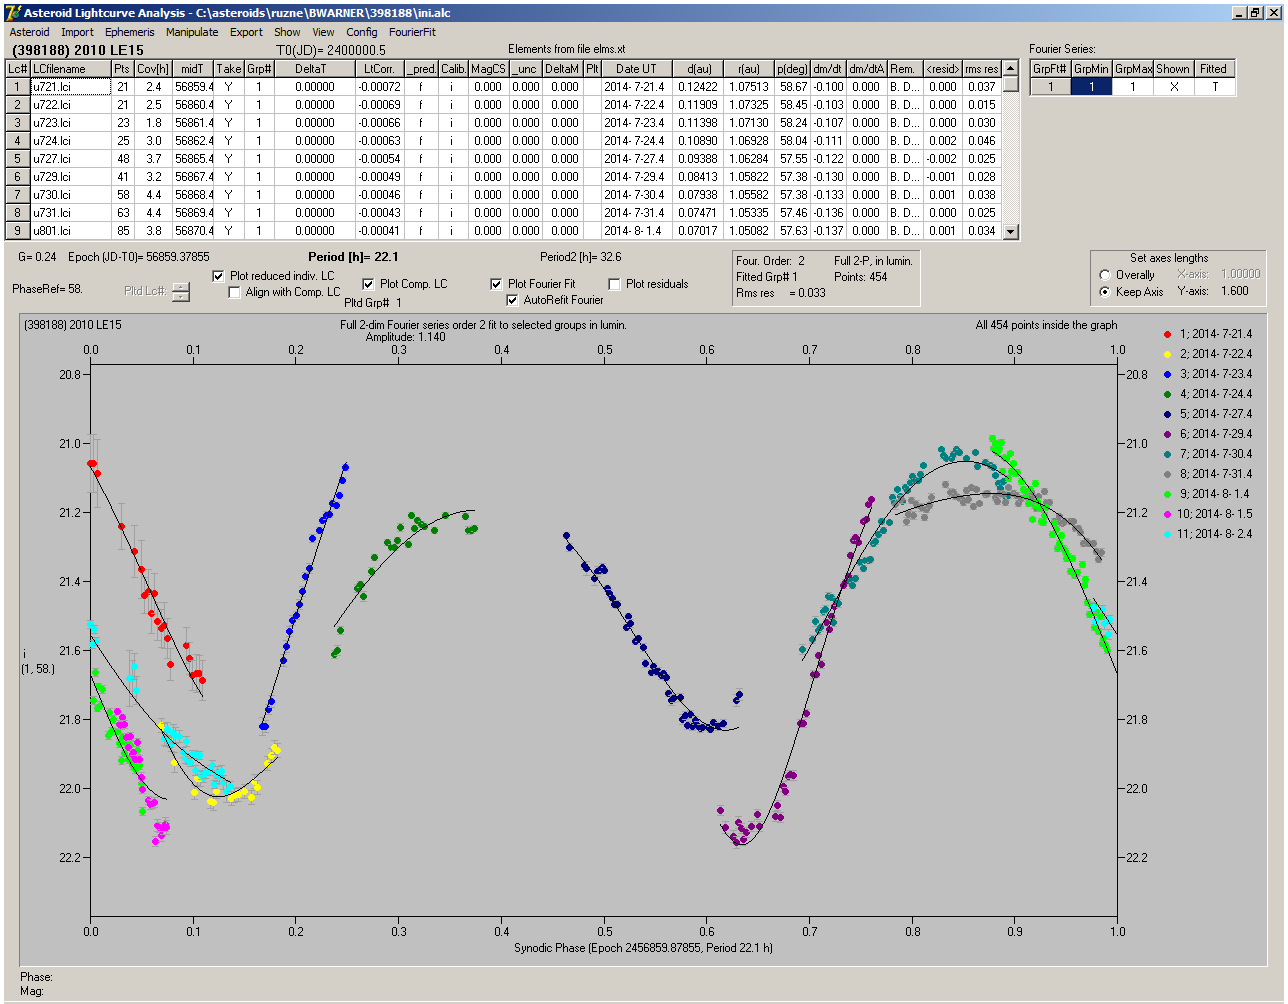
Task: Click row header 1 in lightcurve table
Action: pos(18,87)
